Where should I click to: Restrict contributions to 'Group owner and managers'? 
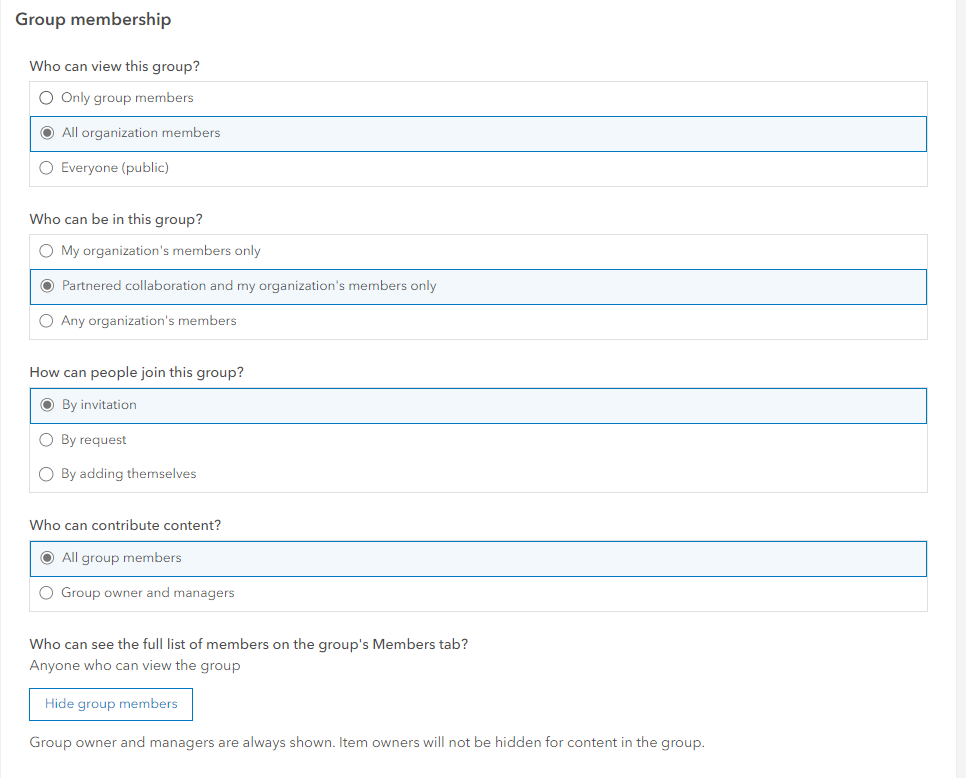pyautogui.click(x=46, y=593)
